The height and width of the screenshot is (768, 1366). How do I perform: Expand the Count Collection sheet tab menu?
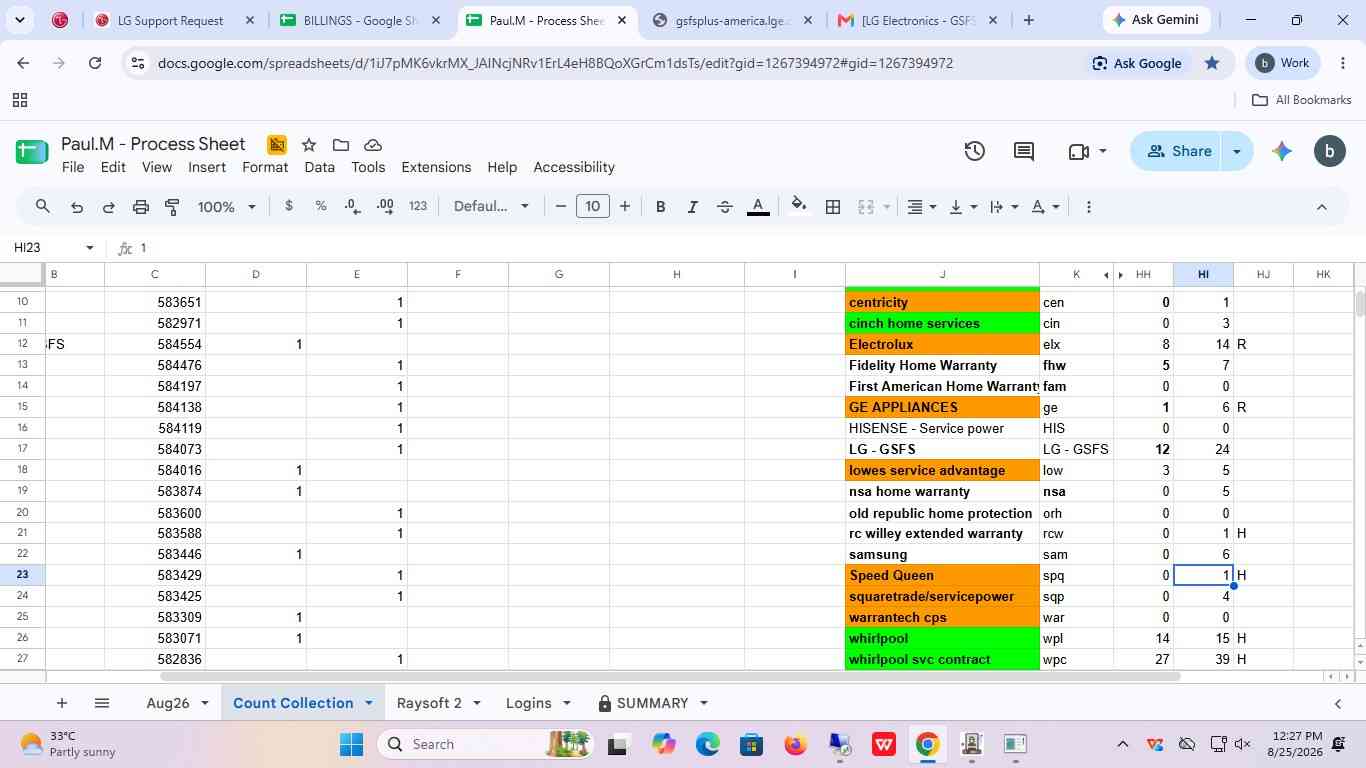[368, 703]
